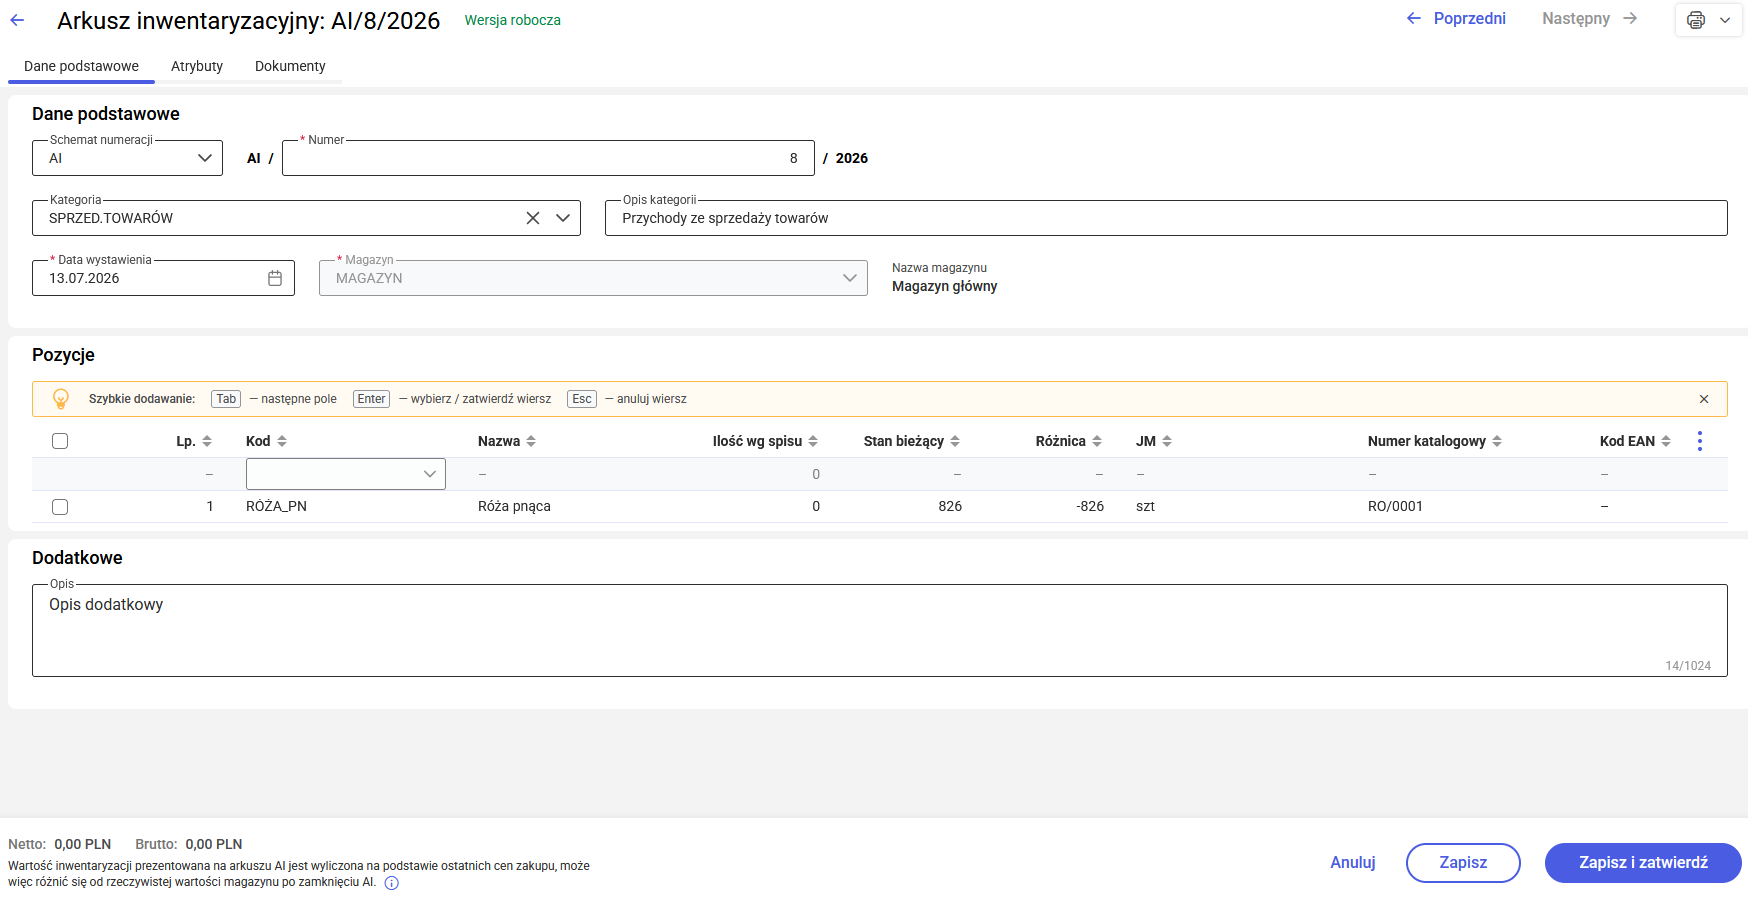Click the Opis dodatkowy text area

[x=880, y=630]
